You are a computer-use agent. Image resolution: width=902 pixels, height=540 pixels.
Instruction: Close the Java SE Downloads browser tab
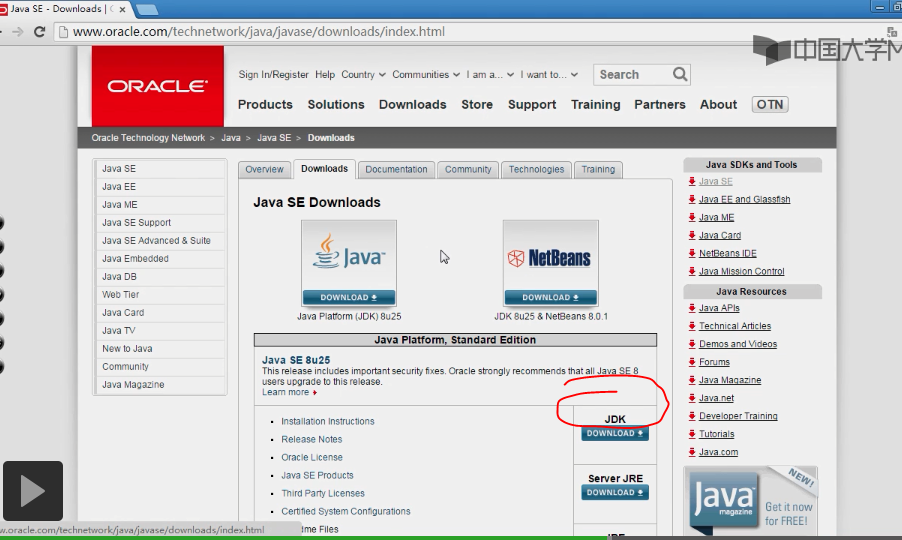point(122,9)
